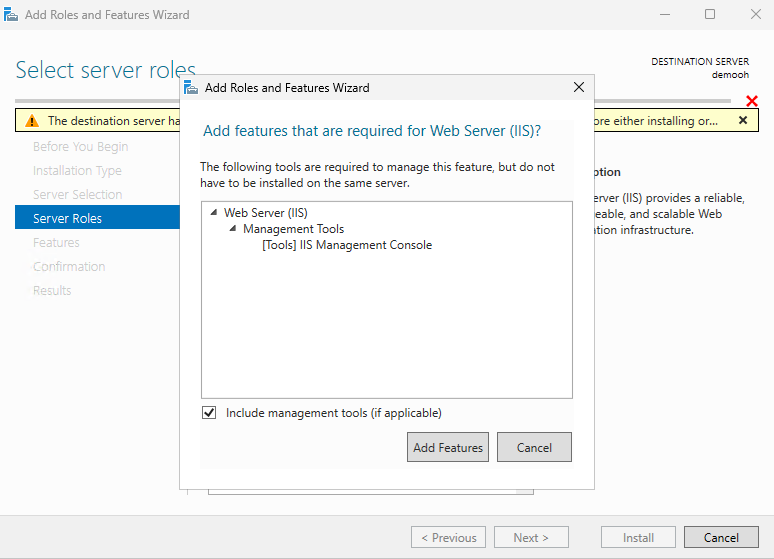Cancel the main Add Roles wizard

(721, 537)
